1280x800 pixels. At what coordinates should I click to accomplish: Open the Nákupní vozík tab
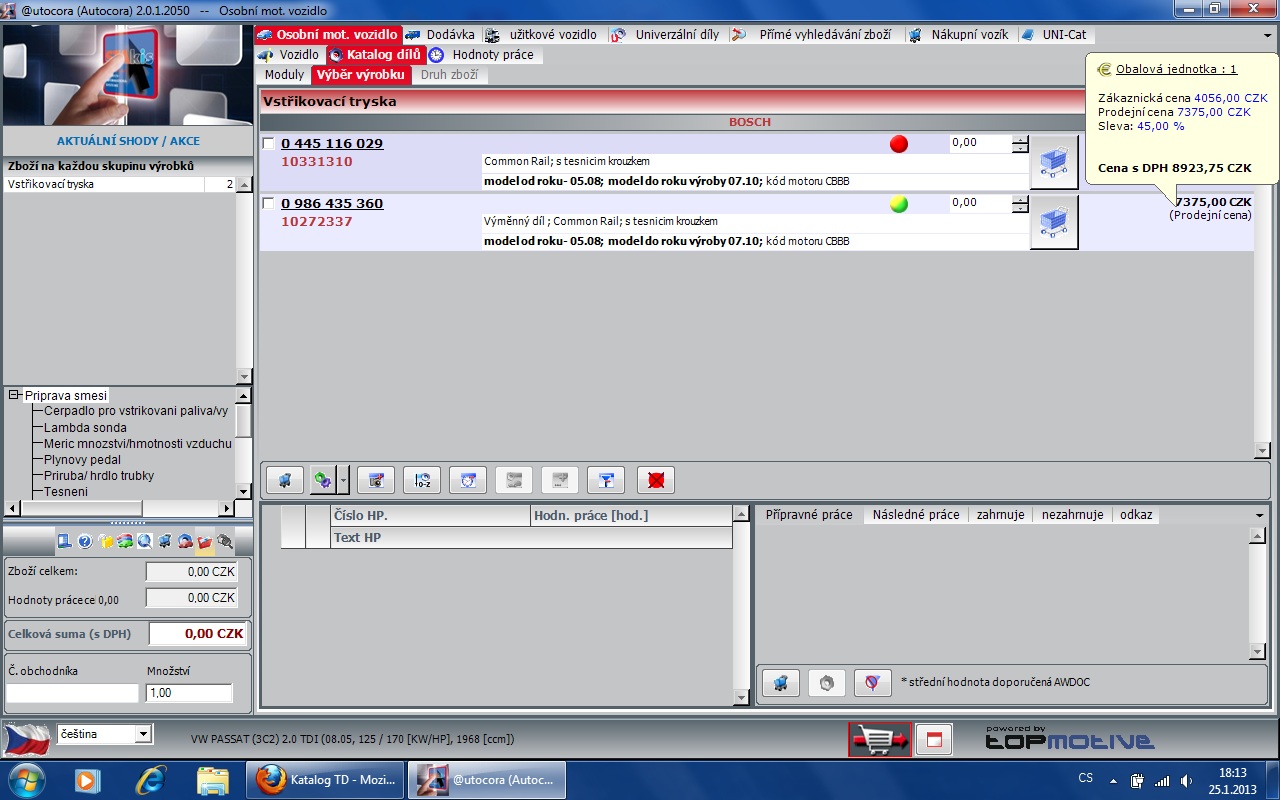point(969,34)
